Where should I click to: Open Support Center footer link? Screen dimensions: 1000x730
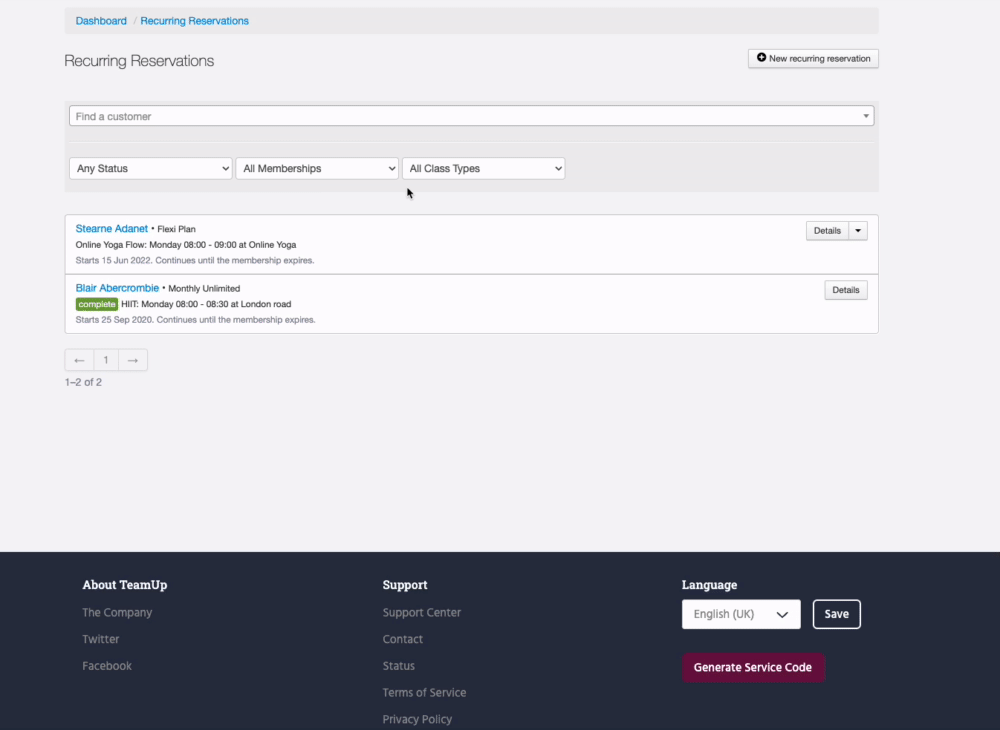click(x=421, y=613)
